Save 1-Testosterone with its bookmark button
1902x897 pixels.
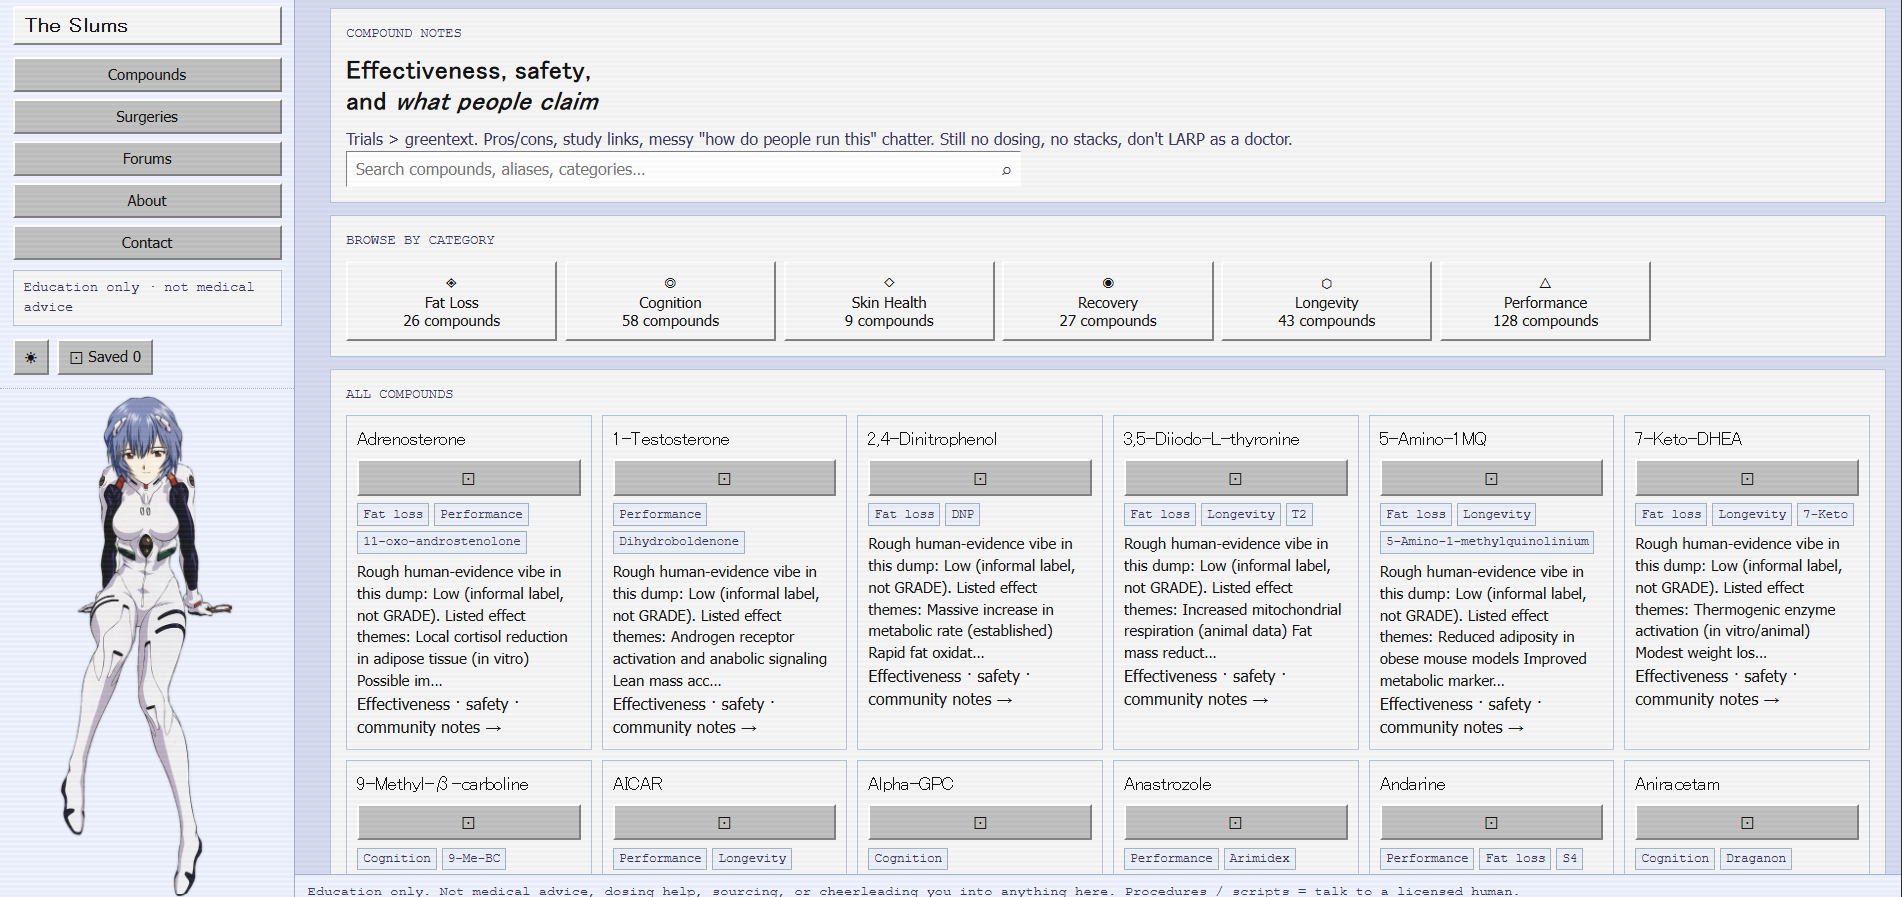tap(724, 478)
